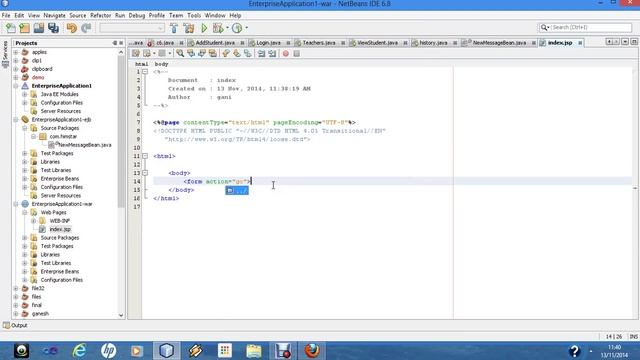Click the Save All toolbar icon
The image size is (640, 360).
(x=53, y=28)
